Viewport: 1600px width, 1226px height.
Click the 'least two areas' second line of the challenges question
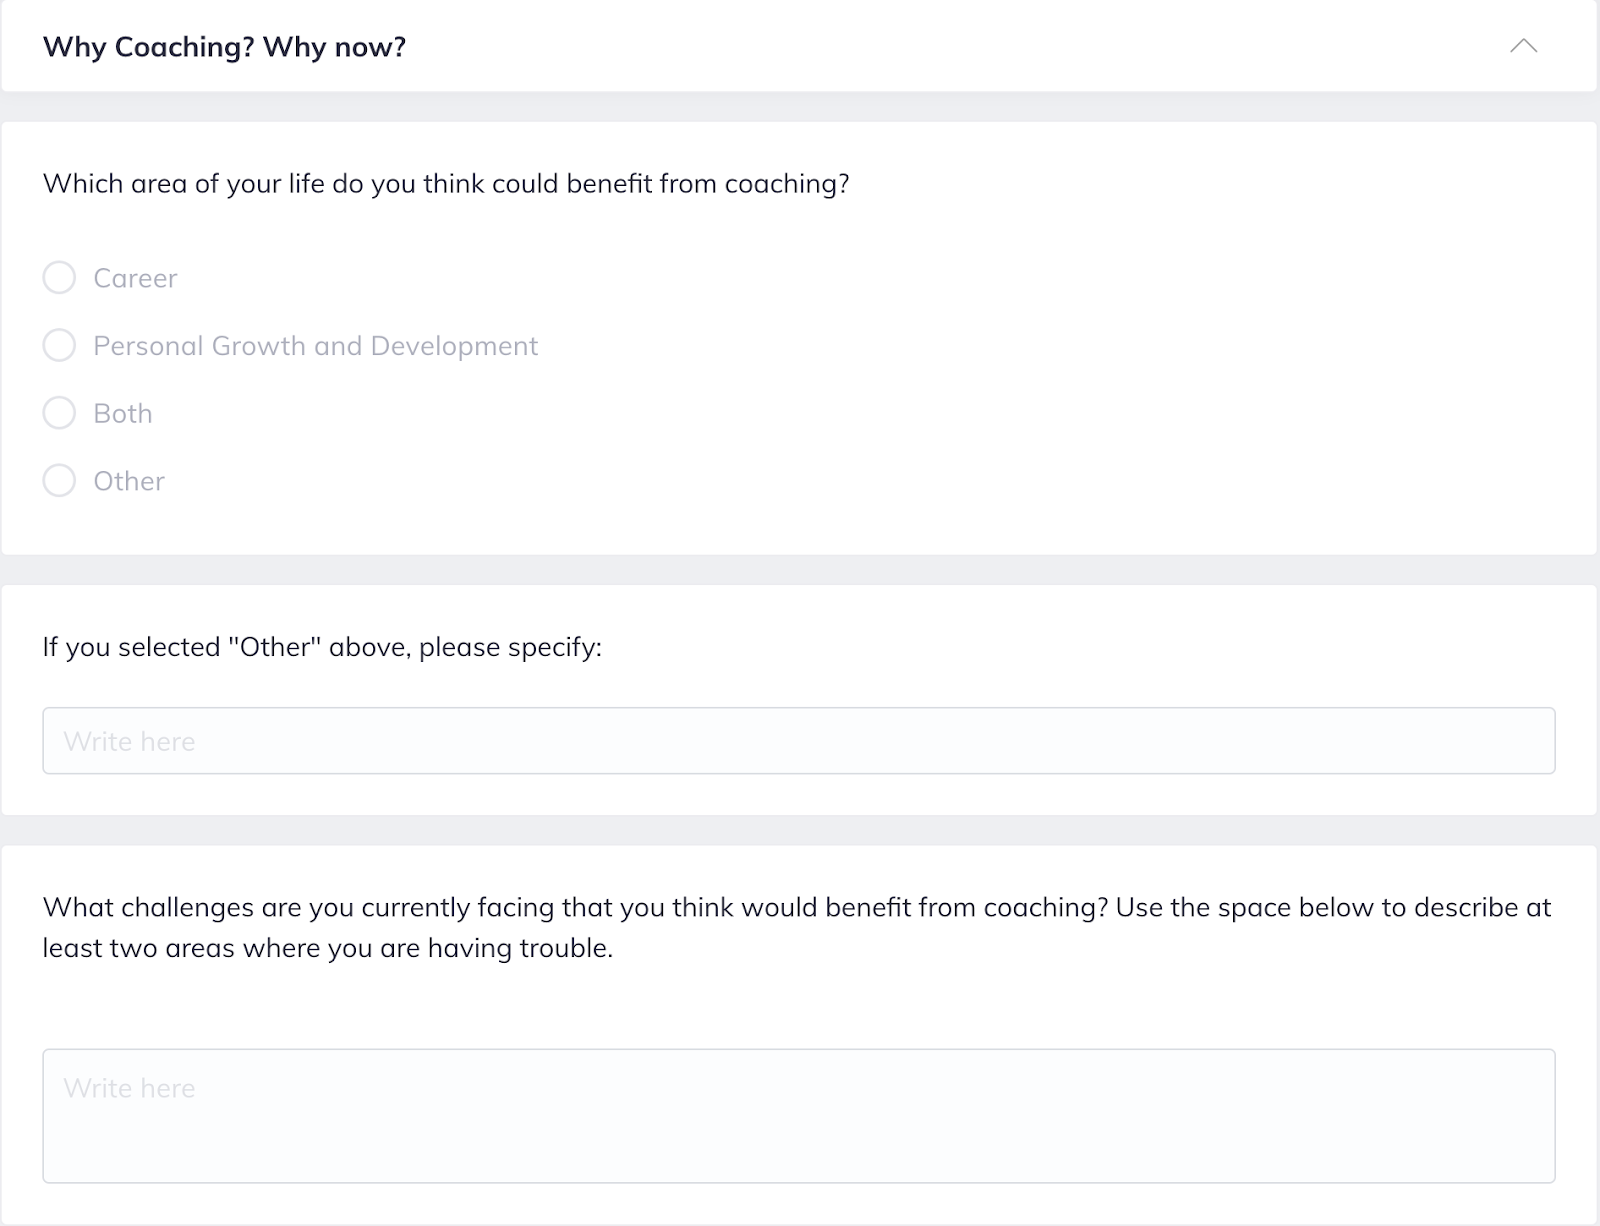click(x=327, y=948)
